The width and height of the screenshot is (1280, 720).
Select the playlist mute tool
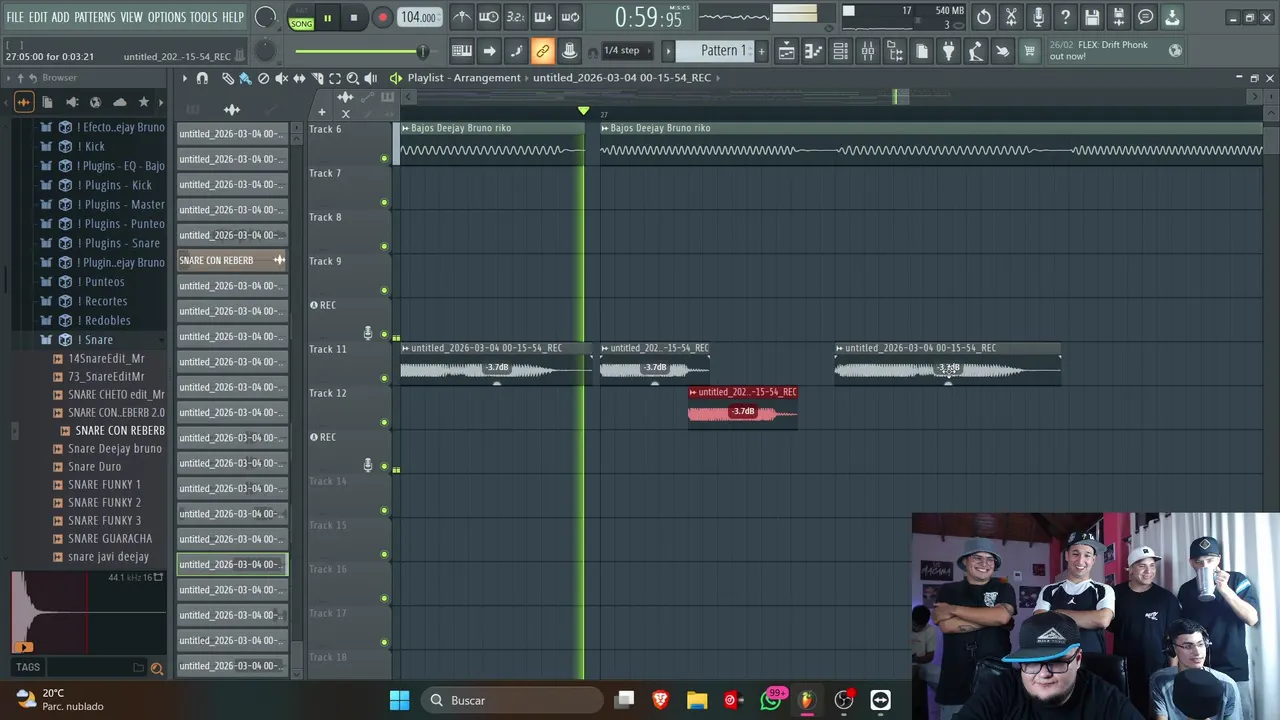click(x=281, y=78)
